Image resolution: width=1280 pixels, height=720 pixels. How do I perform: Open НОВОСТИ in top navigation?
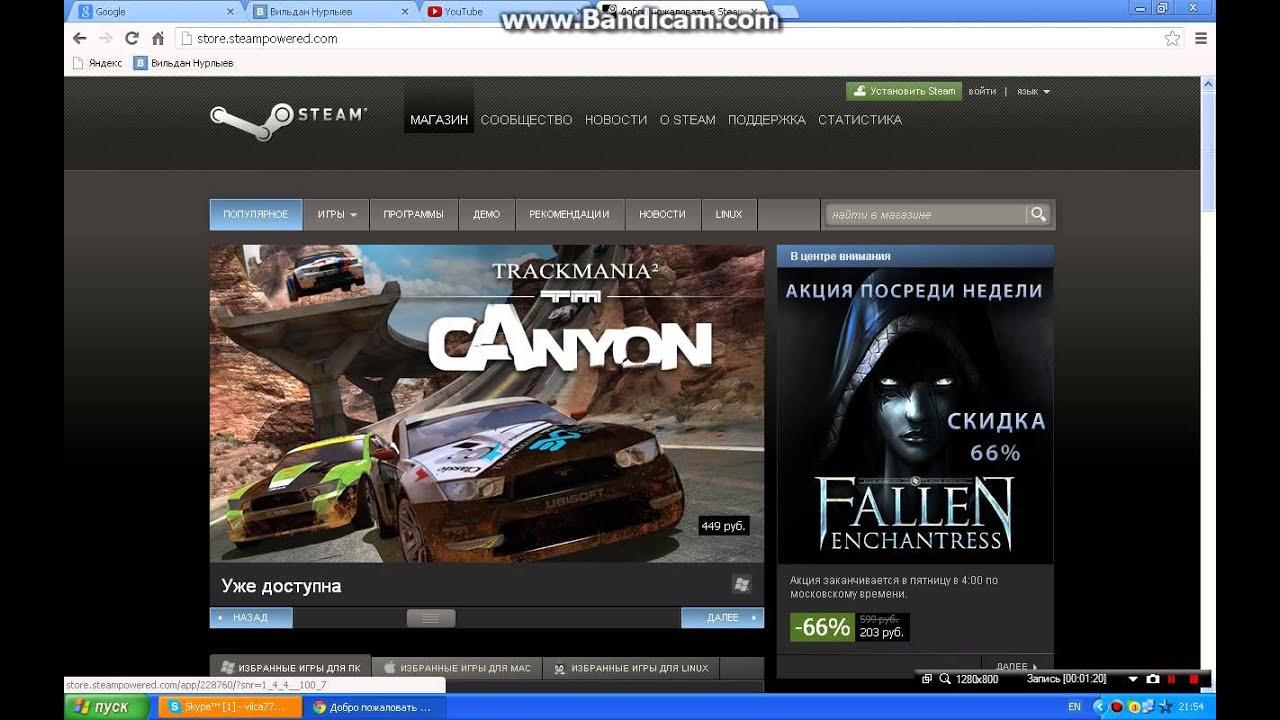pos(616,119)
